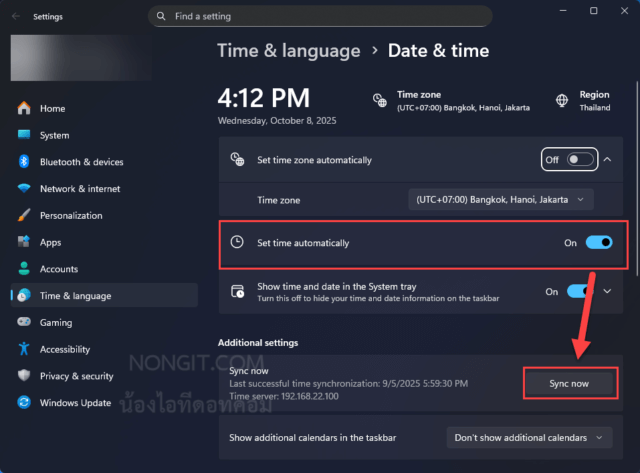Click the System monitor icon
The height and width of the screenshot is (473, 640).
(24, 135)
